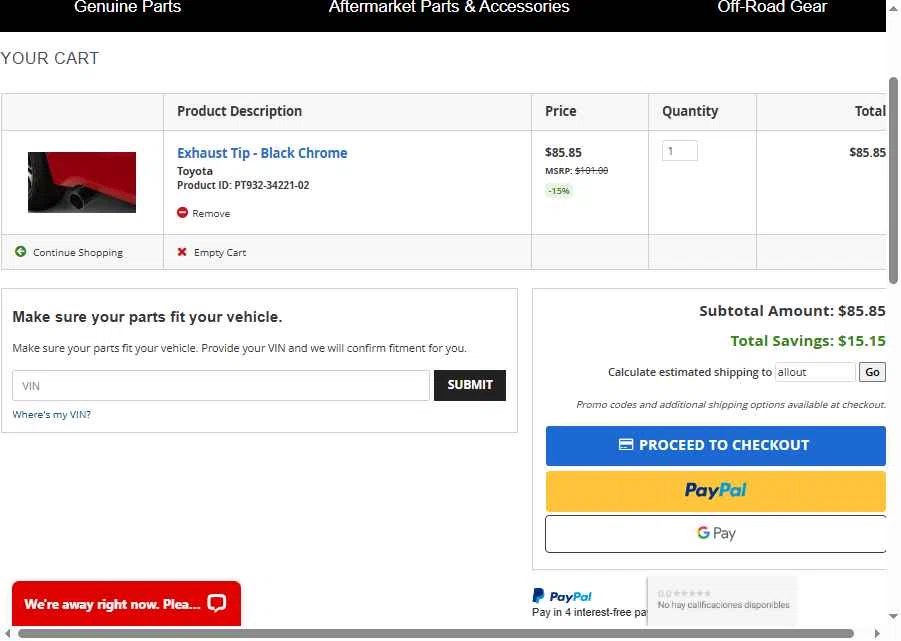
Task: Click the Empty Cart link
Action: point(220,253)
